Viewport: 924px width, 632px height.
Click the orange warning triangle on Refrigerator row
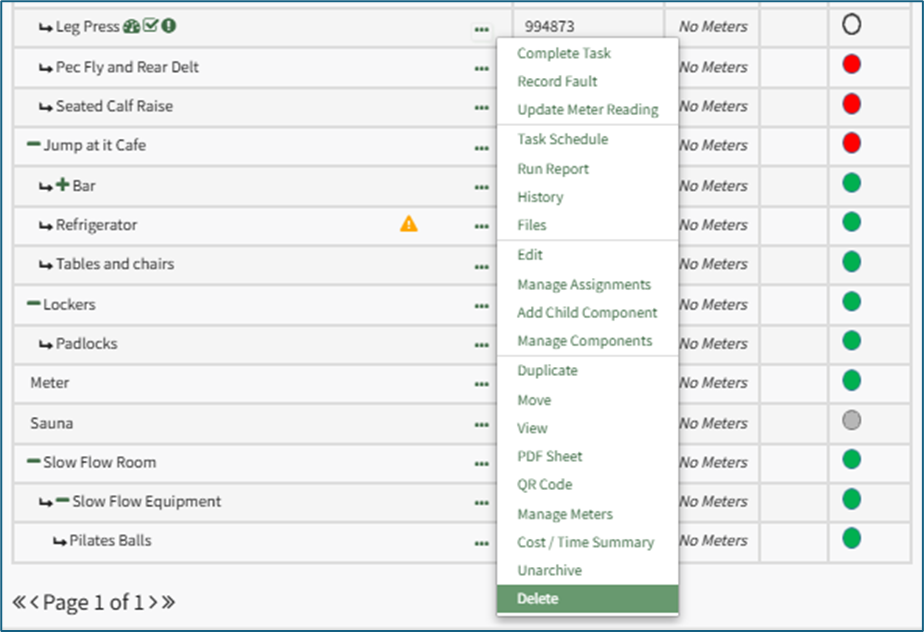[x=409, y=224]
